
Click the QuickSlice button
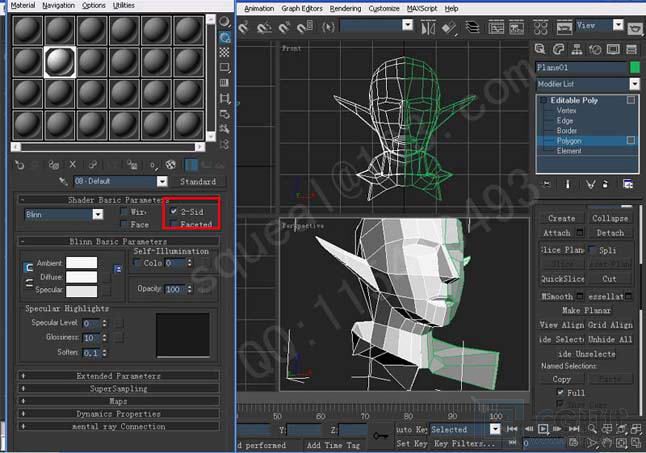click(x=562, y=279)
